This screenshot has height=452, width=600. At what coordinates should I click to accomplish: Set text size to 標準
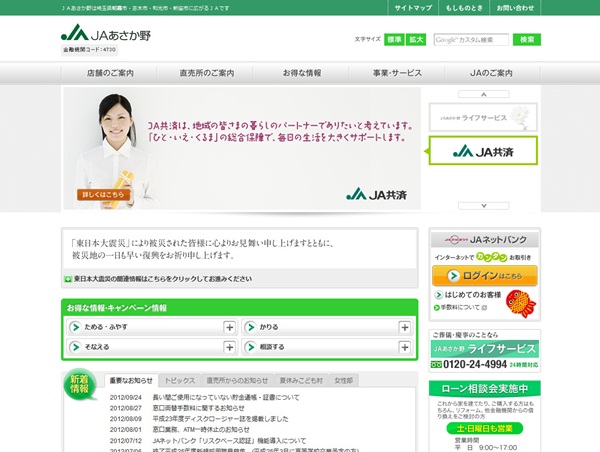(394, 39)
